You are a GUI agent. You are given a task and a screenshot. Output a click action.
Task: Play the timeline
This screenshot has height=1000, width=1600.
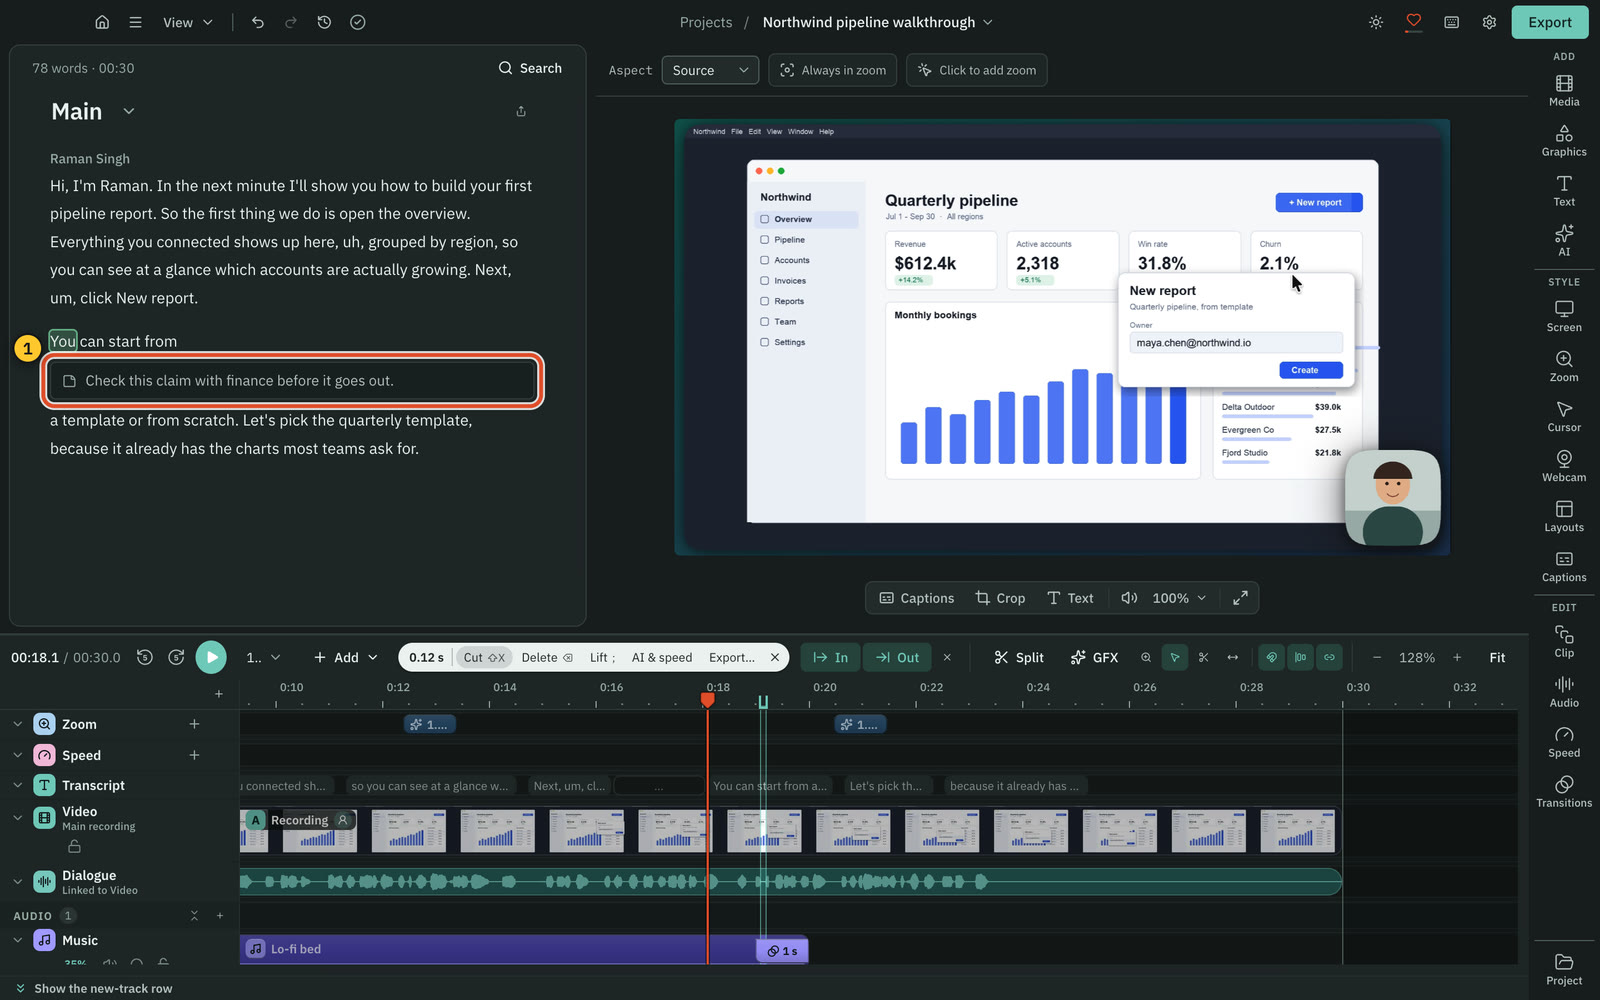(x=211, y=657)
